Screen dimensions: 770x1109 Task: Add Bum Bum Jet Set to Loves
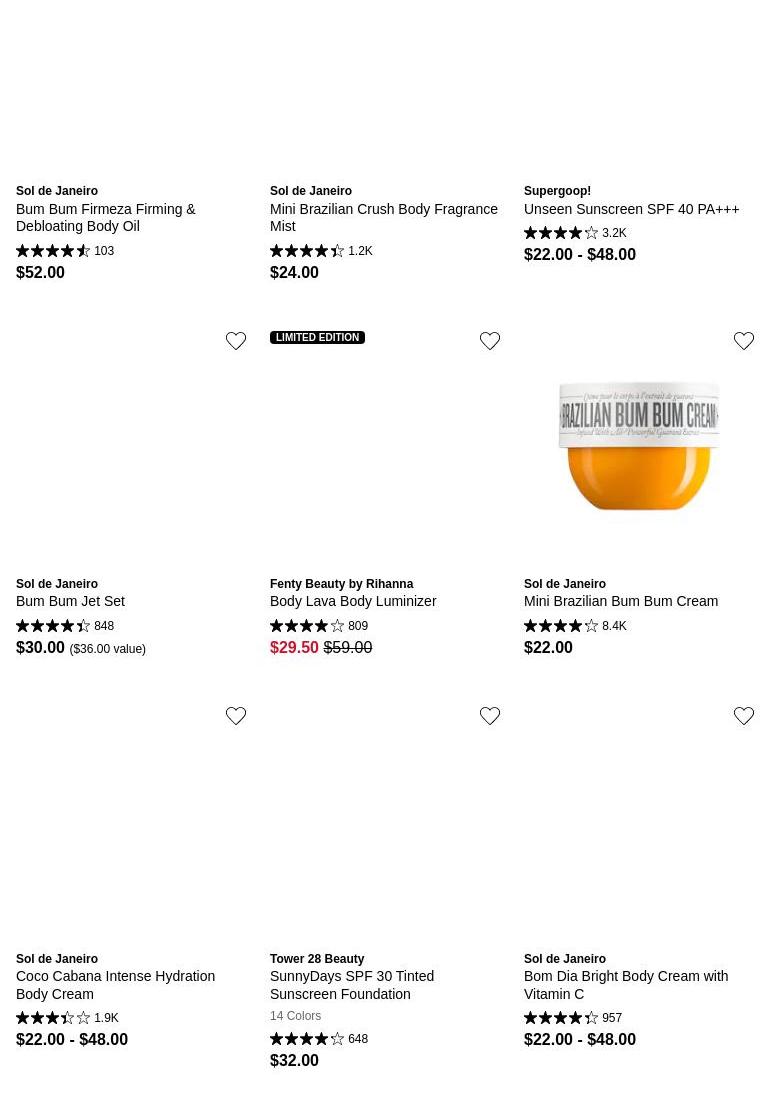tap(236, 341)
